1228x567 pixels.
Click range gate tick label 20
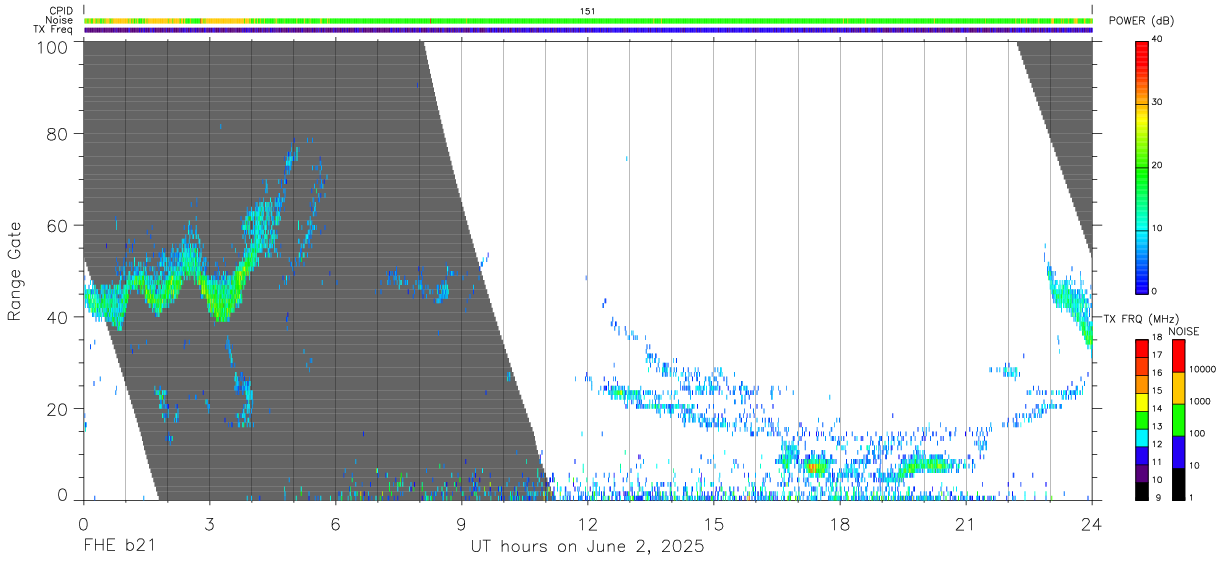click(x=57, y=409)
